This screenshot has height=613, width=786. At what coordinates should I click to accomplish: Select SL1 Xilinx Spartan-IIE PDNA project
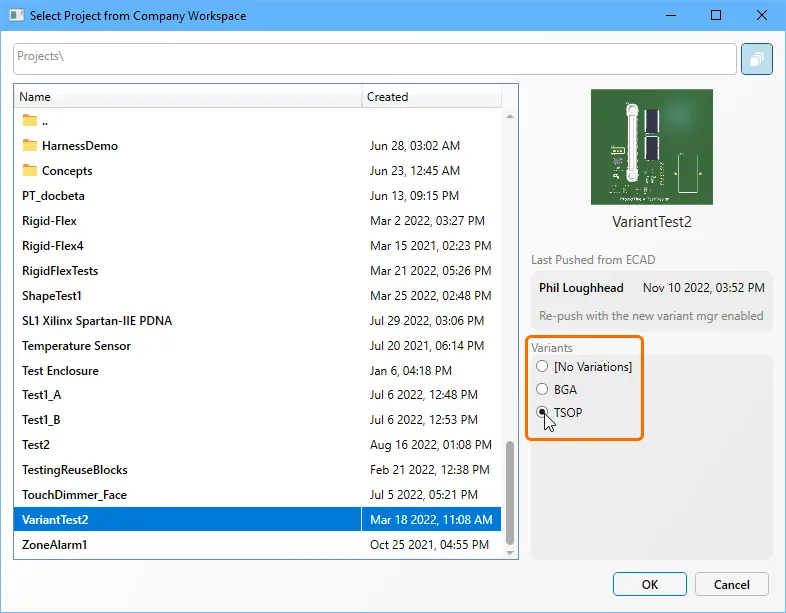pos(257,321)
